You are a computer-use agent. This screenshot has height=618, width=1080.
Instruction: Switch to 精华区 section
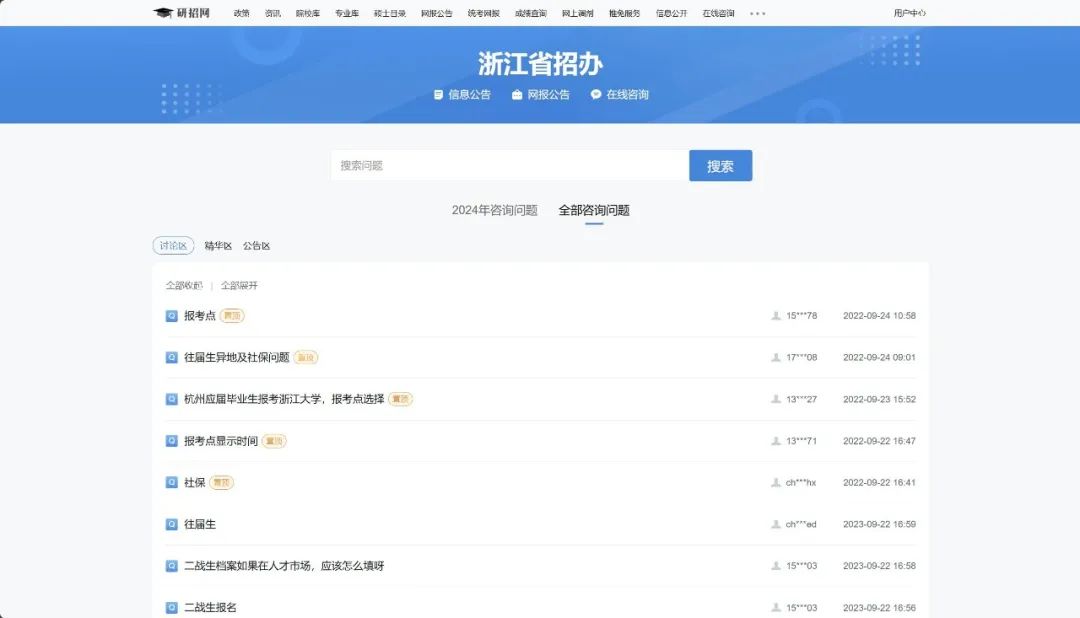point(218,246)
